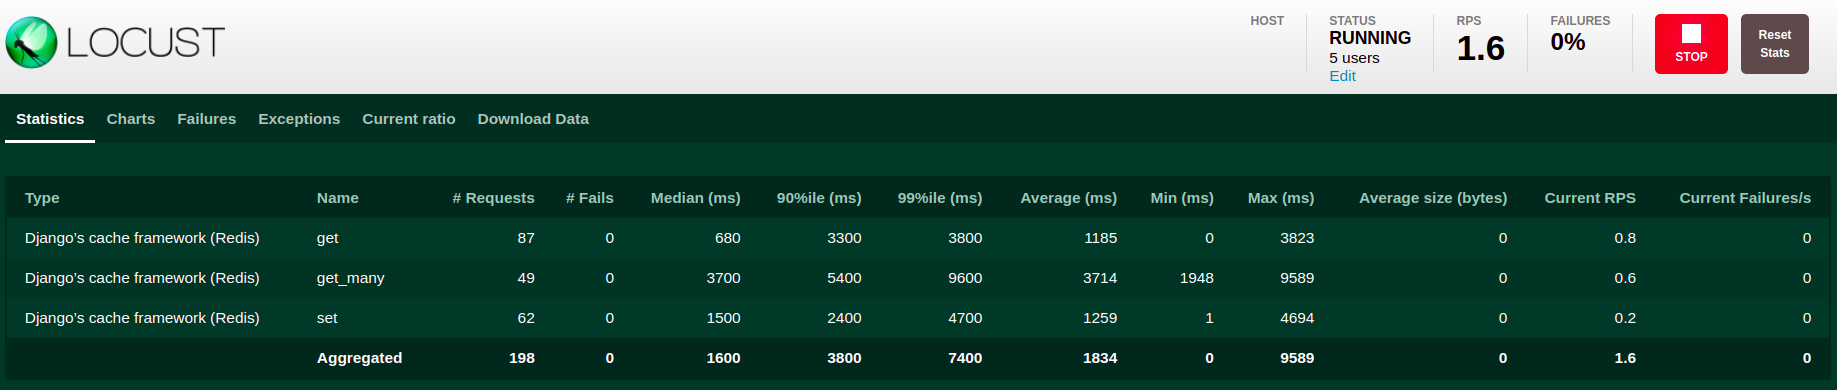Click aggregated average value 1834

click(x=1100, y=358)
